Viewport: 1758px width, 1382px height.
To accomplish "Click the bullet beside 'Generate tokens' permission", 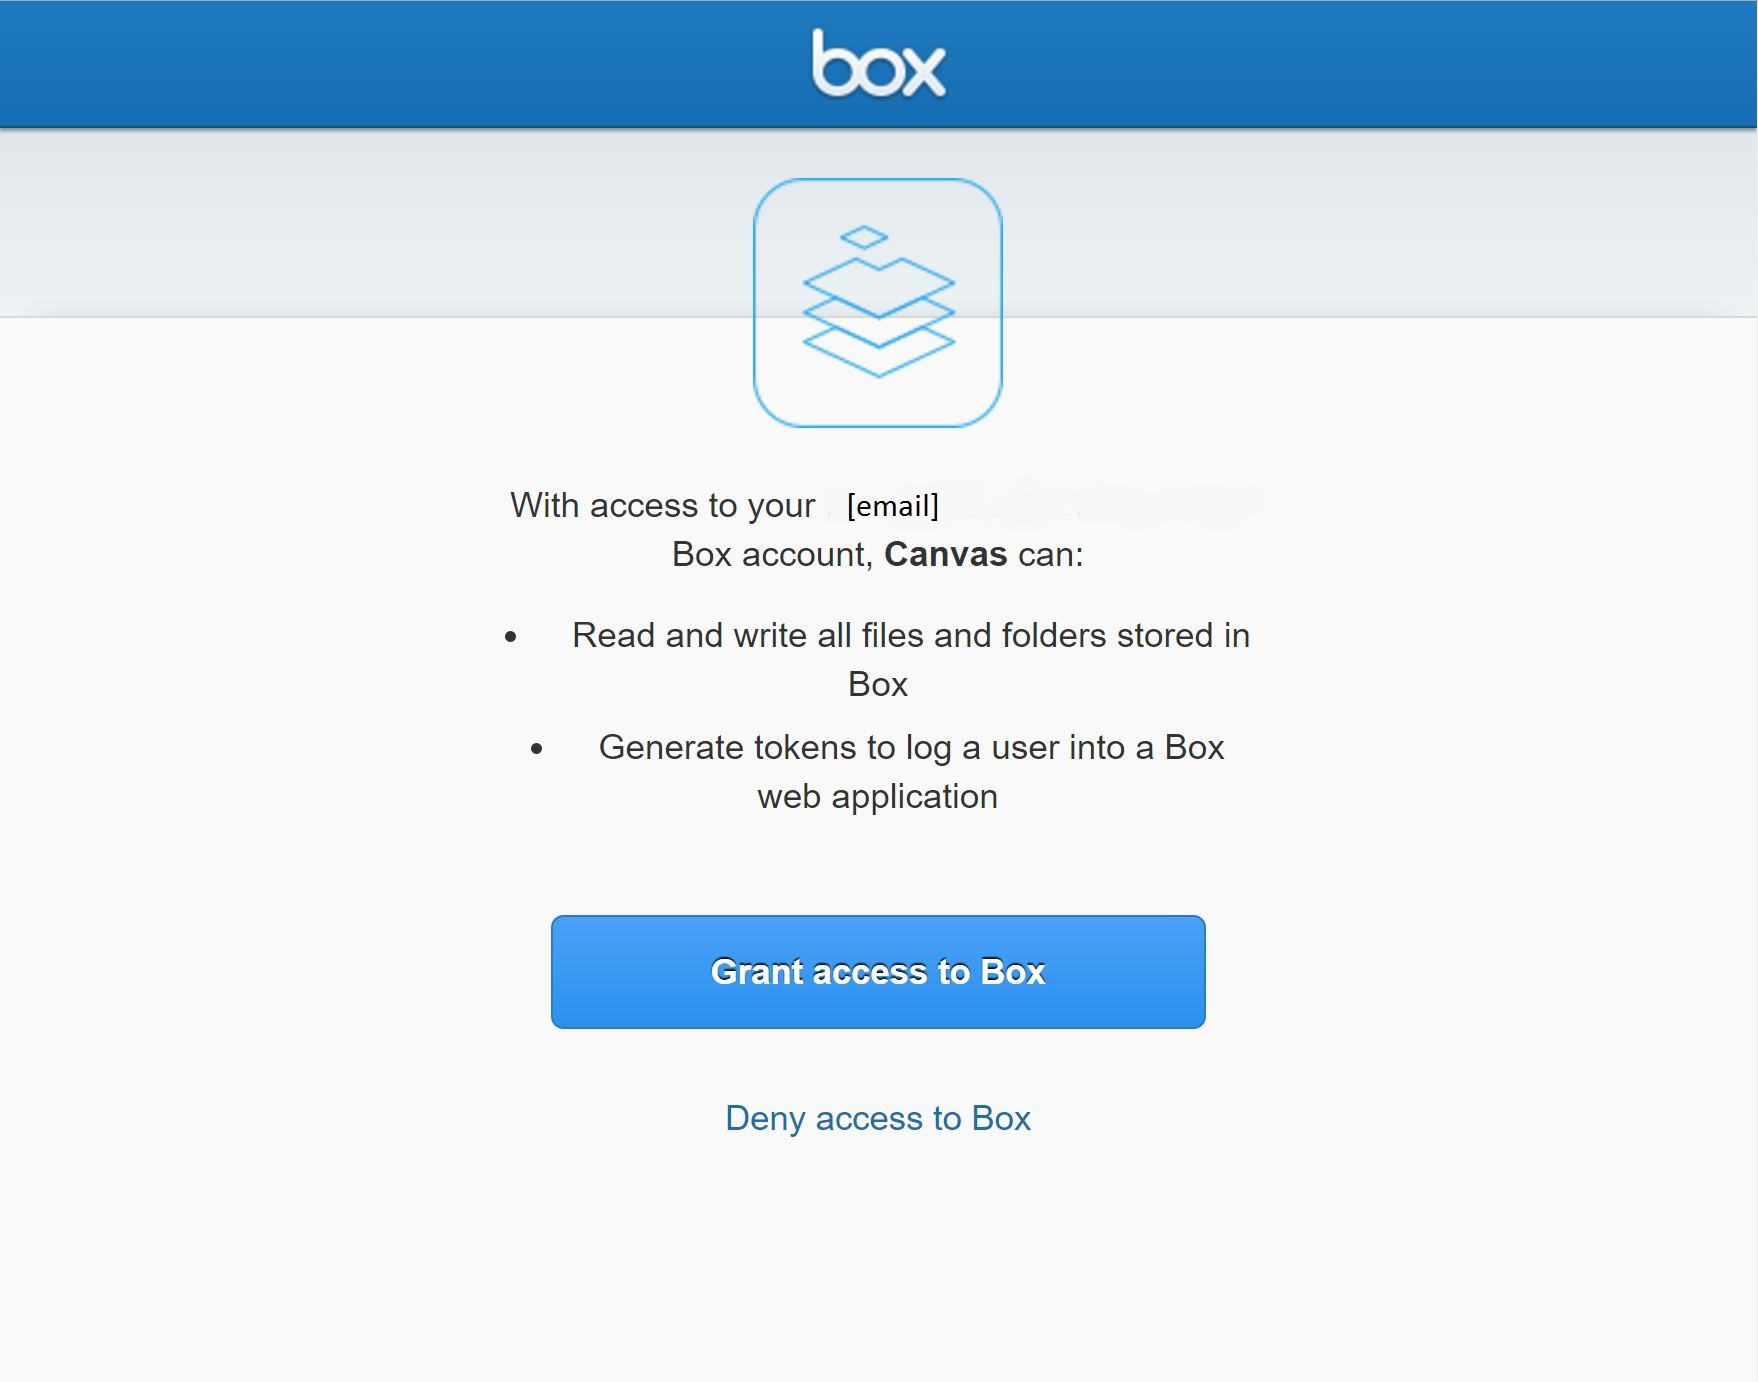I will [537, 749].
